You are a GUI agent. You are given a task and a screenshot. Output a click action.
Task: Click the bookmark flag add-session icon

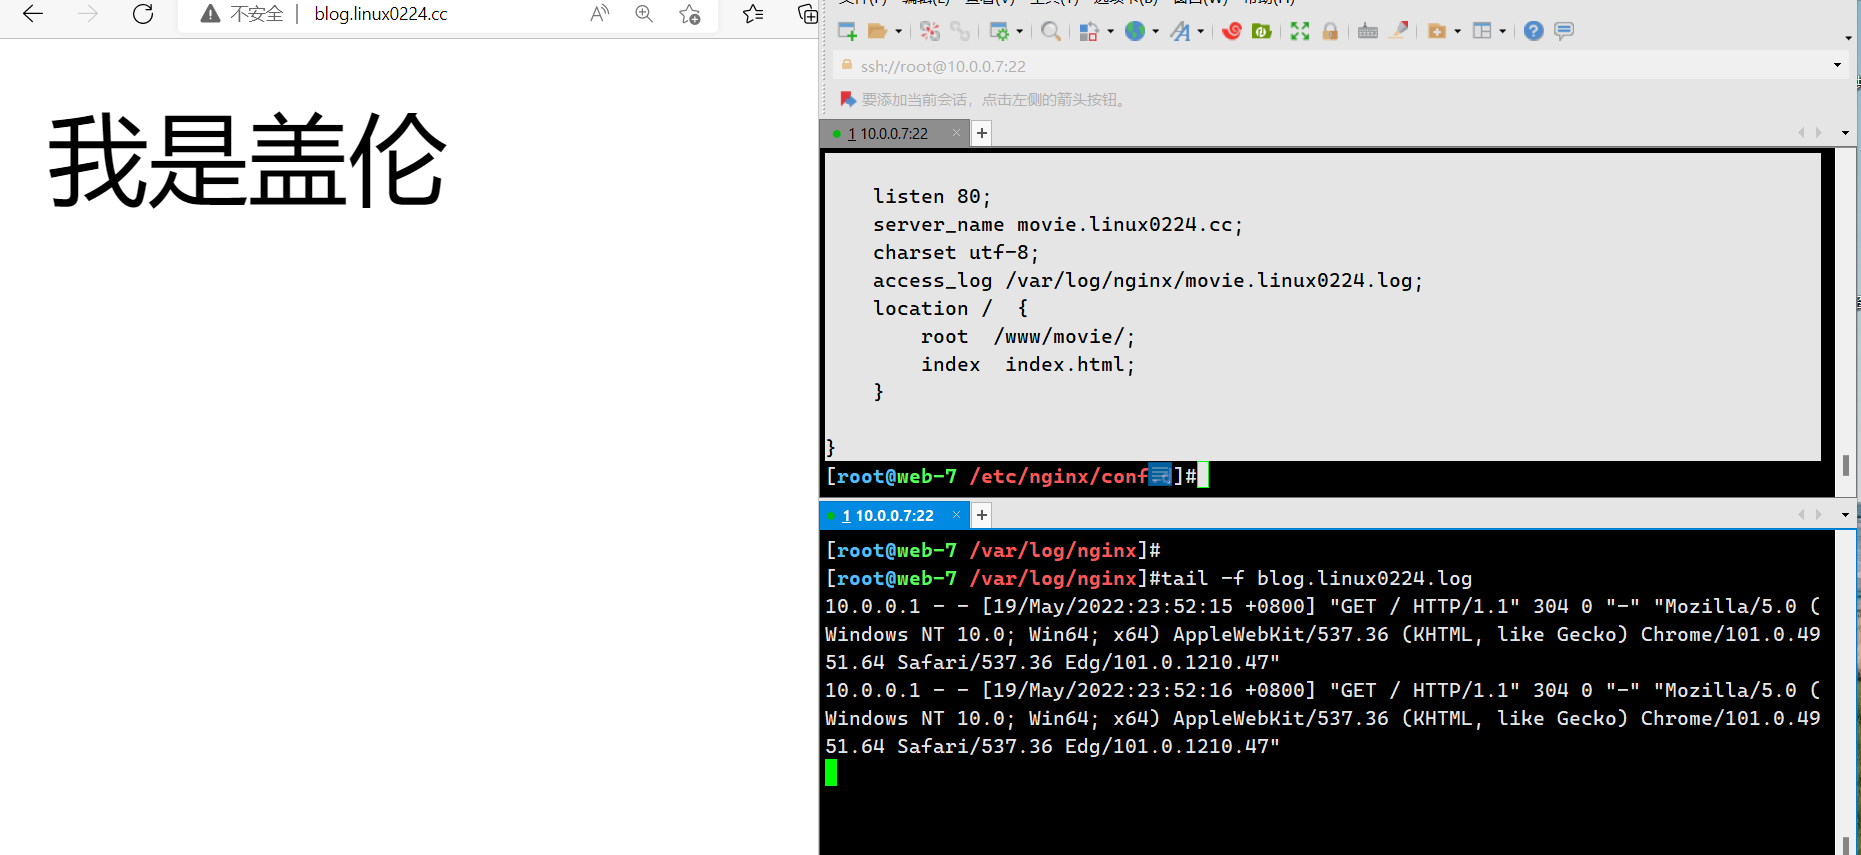click(848, 99)
